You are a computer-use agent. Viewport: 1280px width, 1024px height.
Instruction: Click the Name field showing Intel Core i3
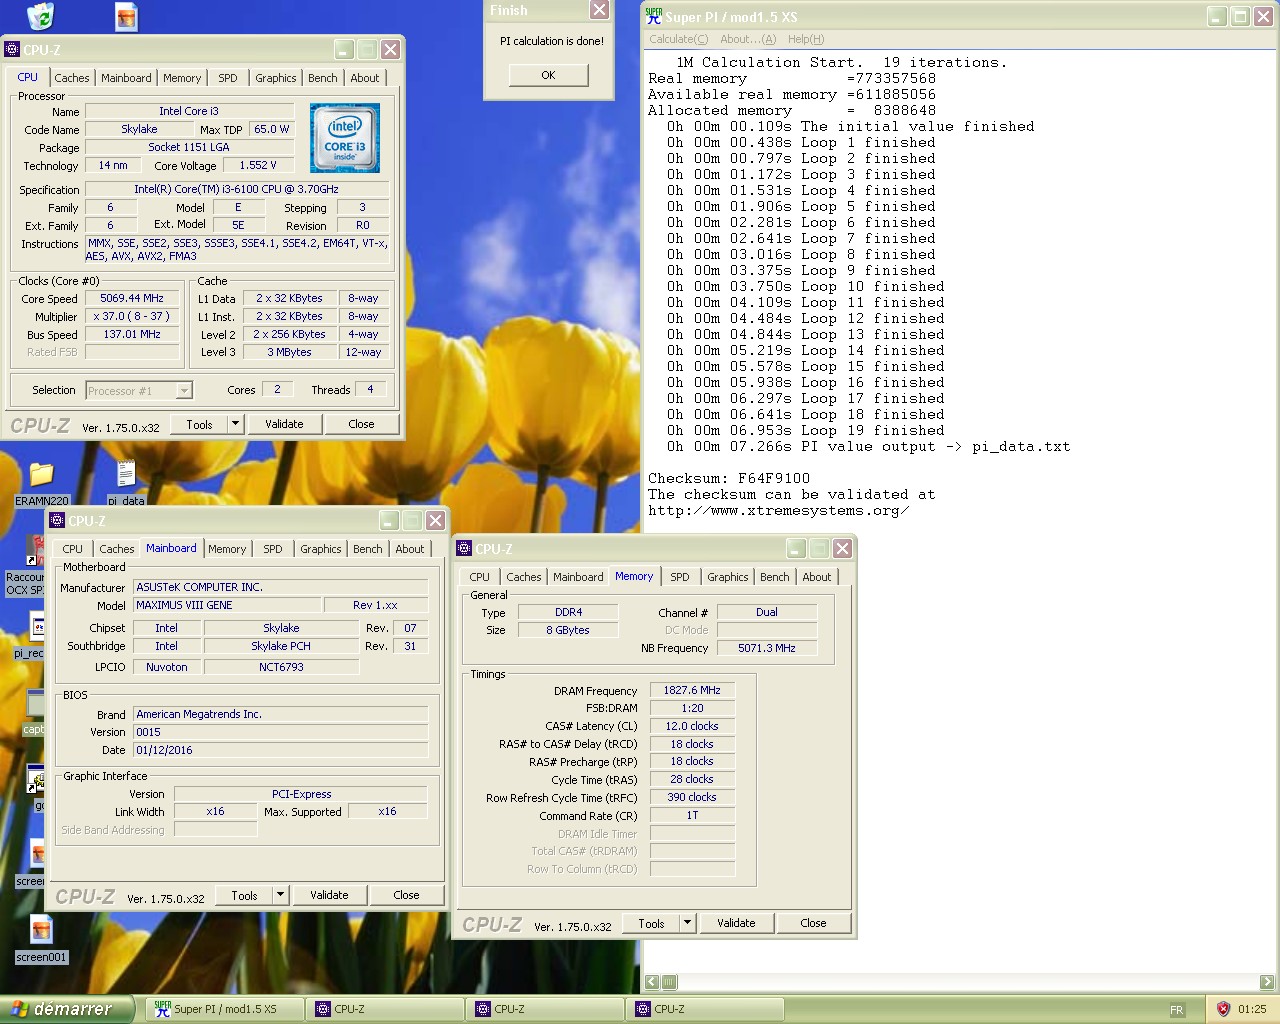pyautogui.click(x=189, y=111)
